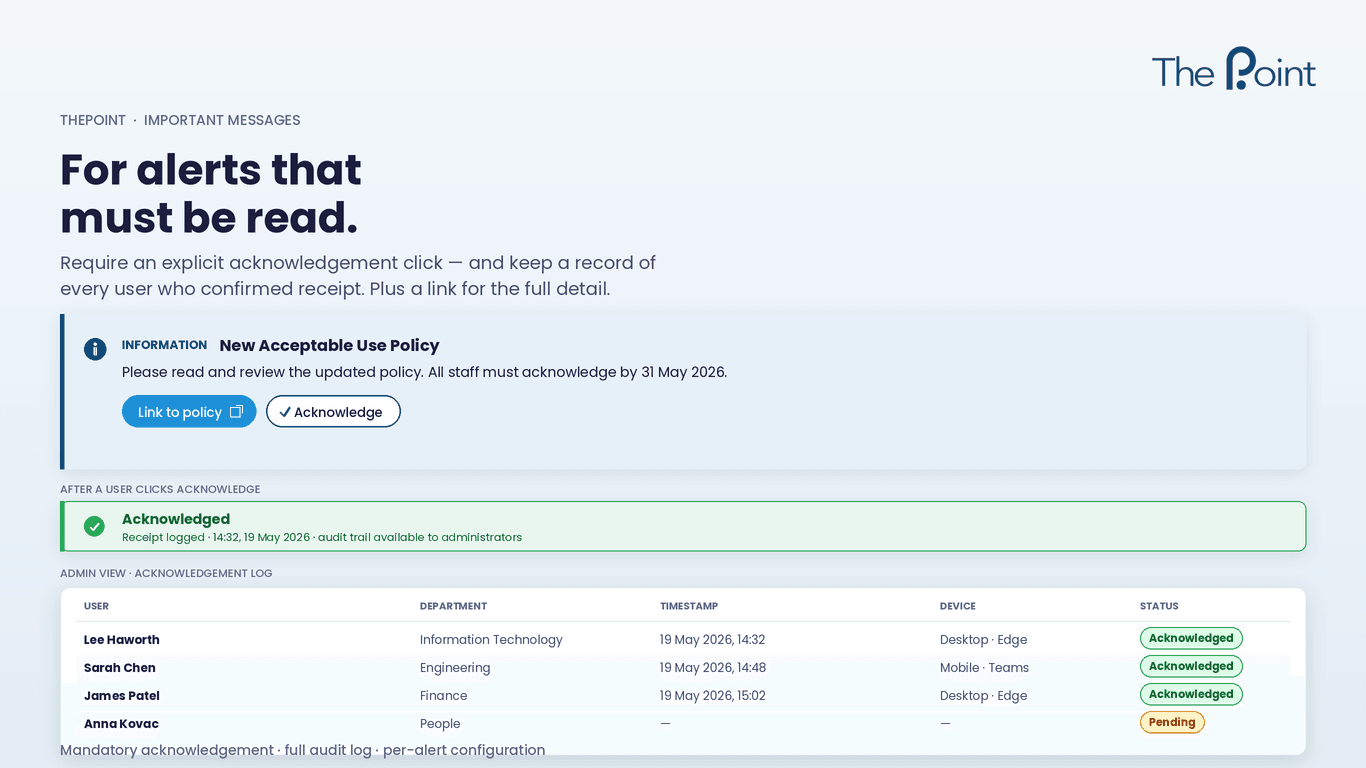Click the Mobile · Teams device cell
Image resolution: width=1366 pixels, height=768 pixels.
pos(985,668)
